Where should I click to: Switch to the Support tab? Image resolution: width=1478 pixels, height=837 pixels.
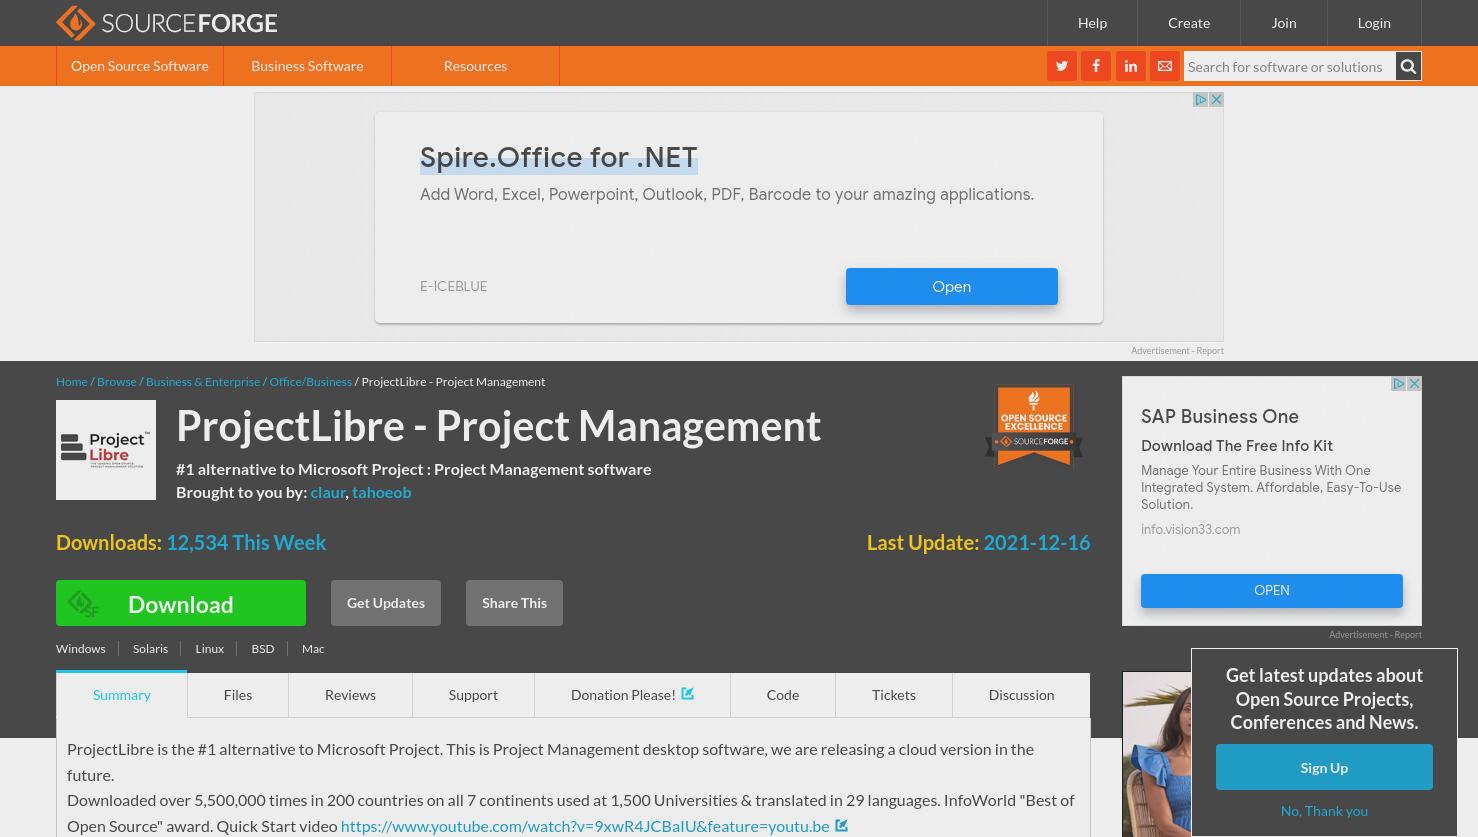473,695
